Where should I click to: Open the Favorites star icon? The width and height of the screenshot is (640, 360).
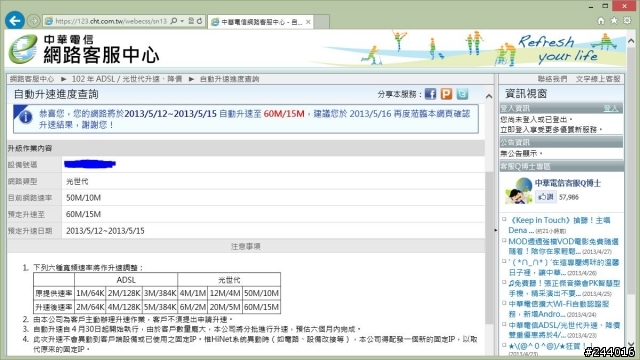click(614, 20)
